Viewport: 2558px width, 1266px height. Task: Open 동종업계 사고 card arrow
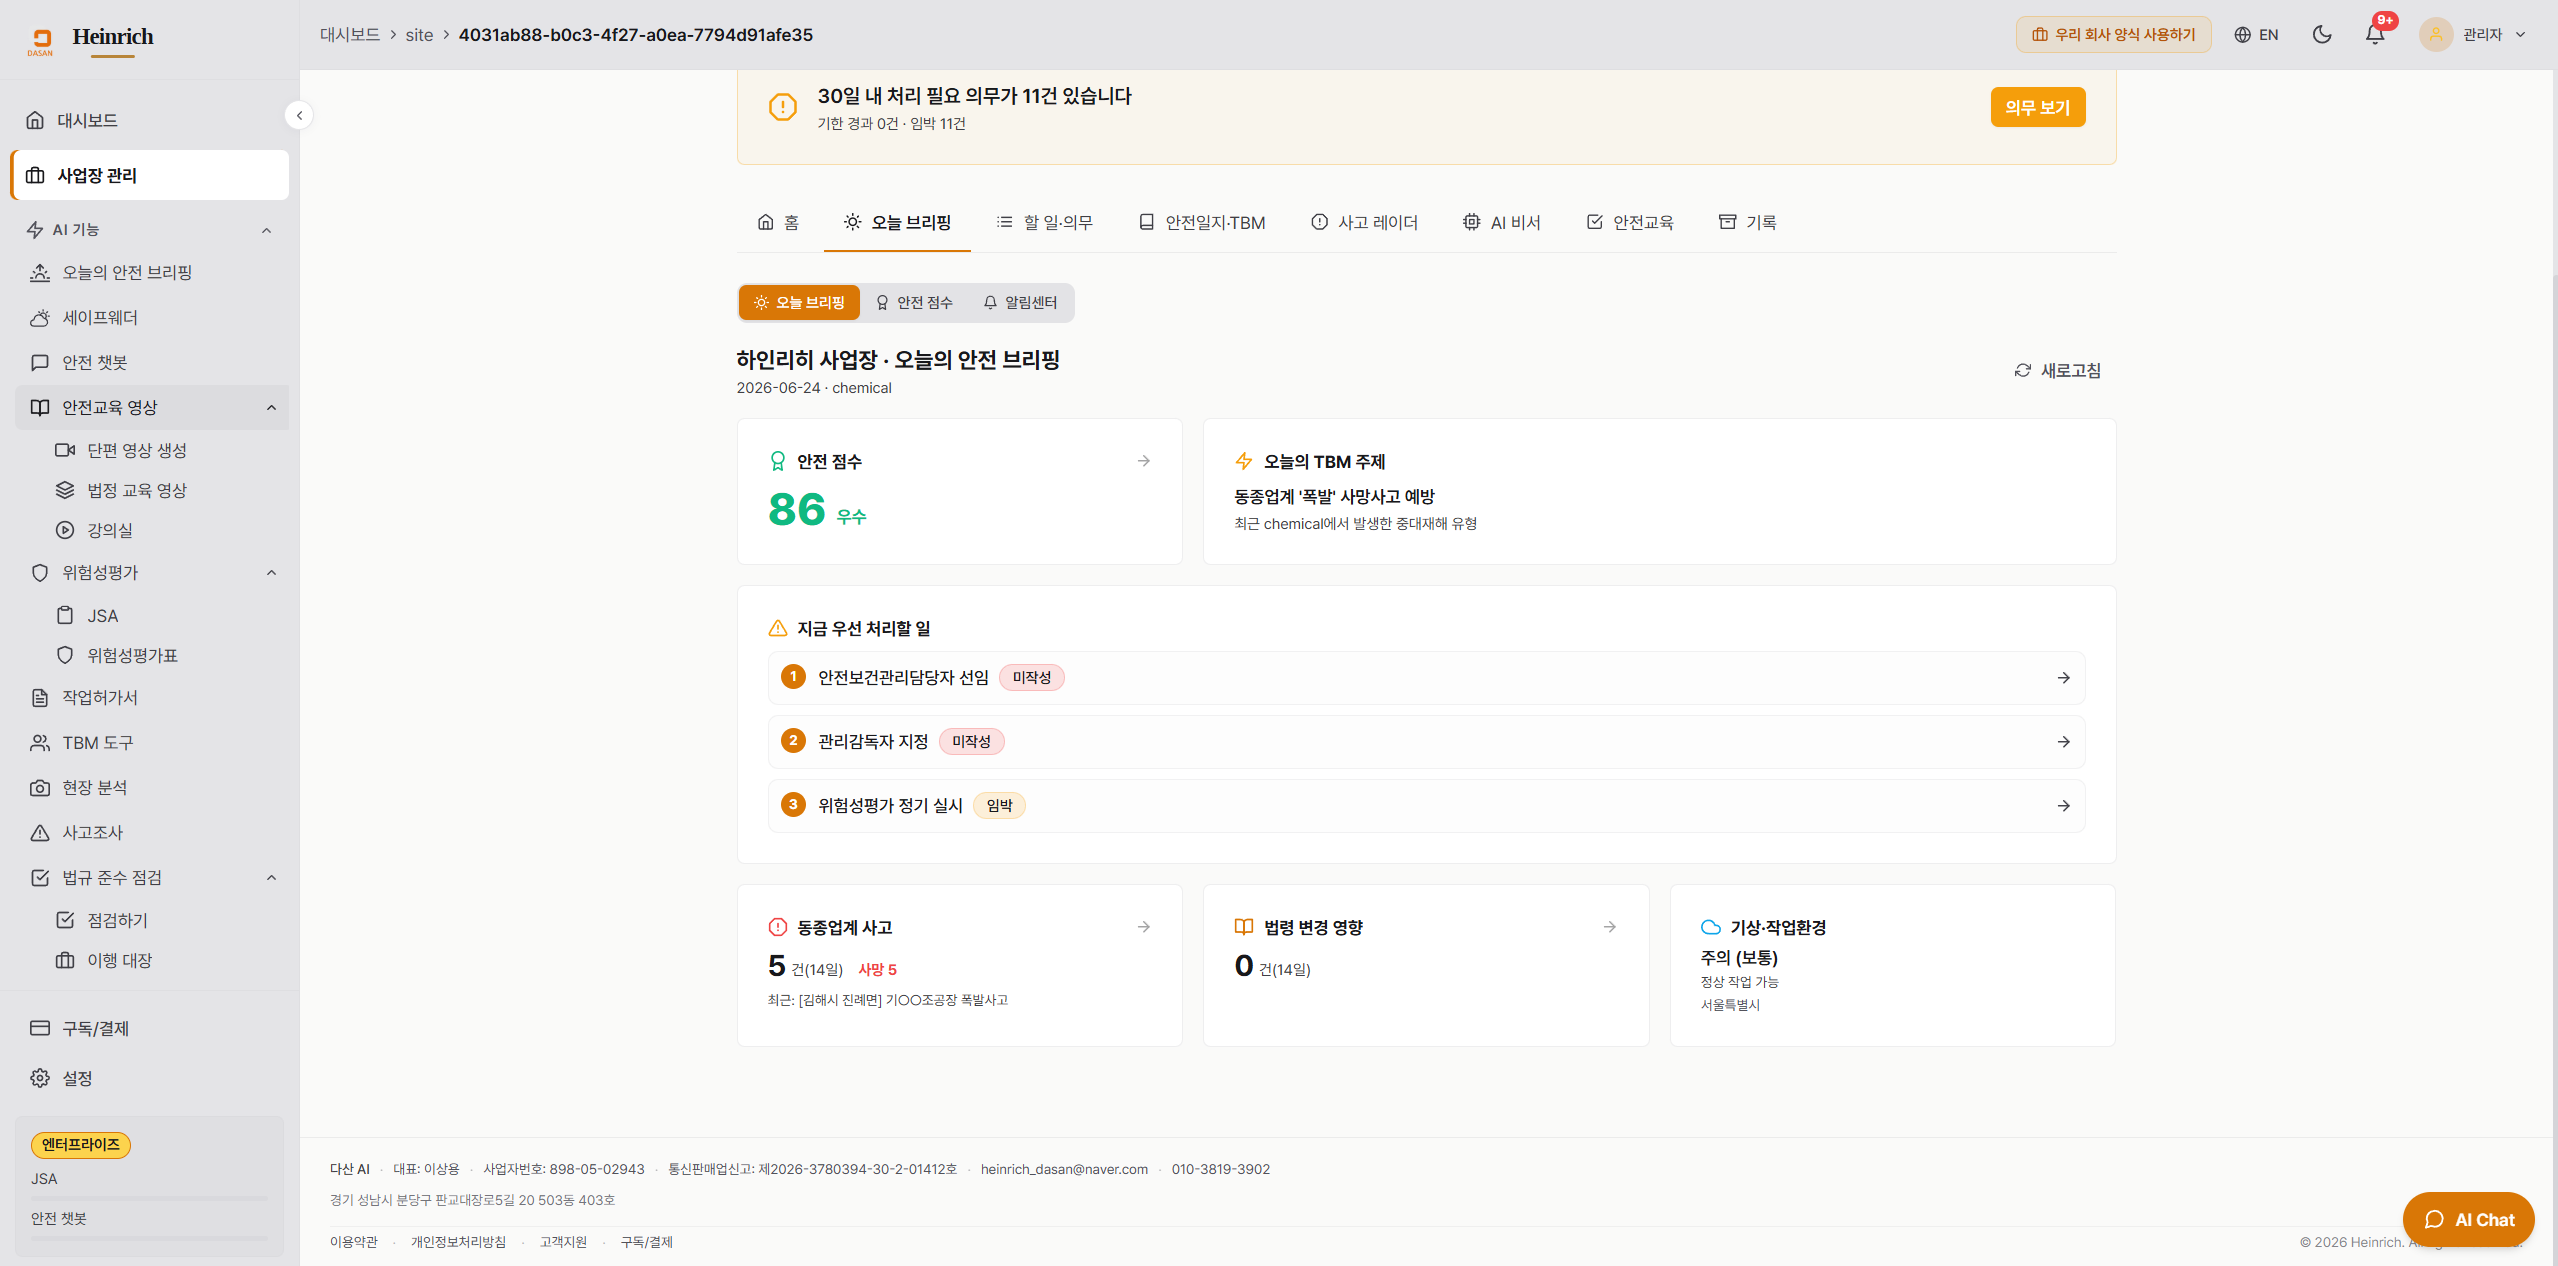coord(1143,927)
